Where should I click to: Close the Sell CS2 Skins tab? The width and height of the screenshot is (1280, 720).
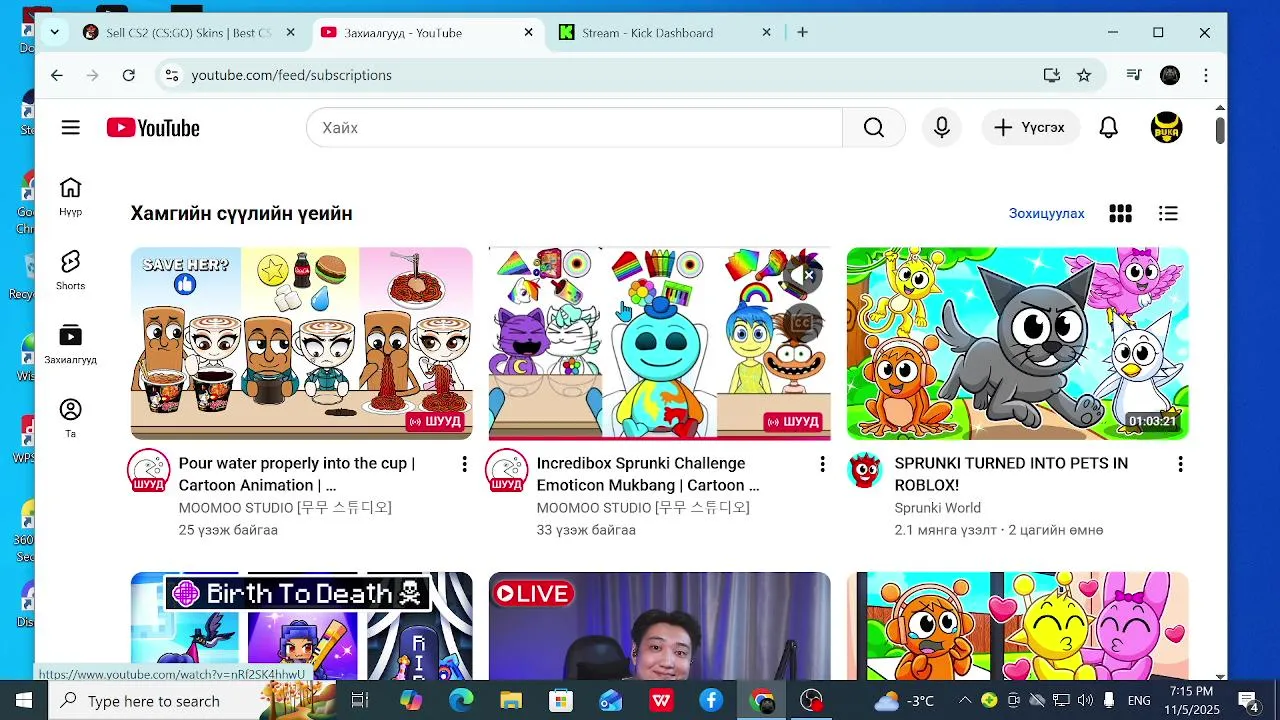[x=291, y=33]
